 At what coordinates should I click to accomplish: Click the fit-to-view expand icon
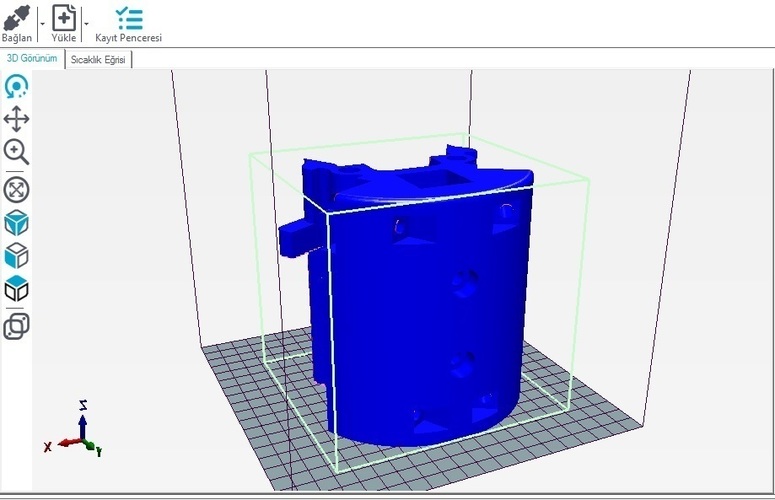(x=16, y=190)
